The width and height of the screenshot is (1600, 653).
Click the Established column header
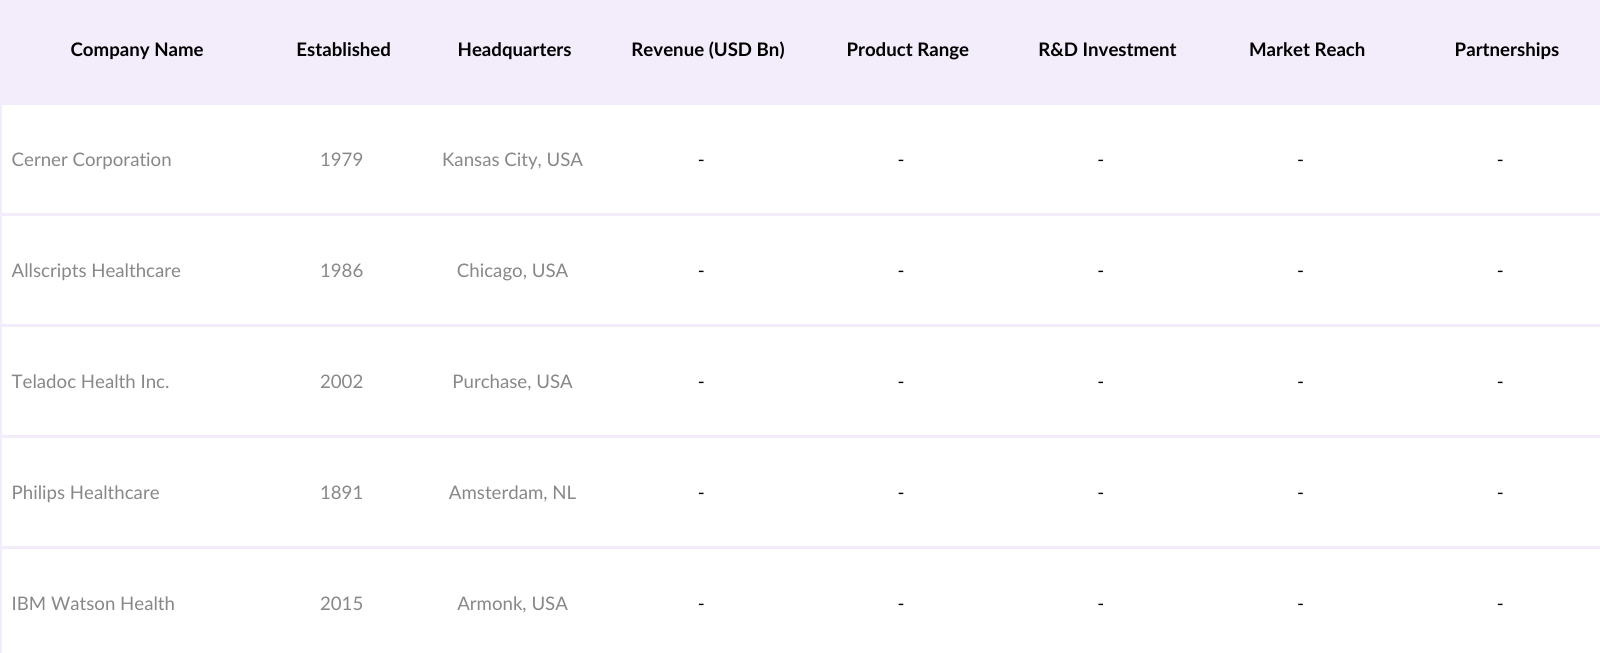pos(343,50)
